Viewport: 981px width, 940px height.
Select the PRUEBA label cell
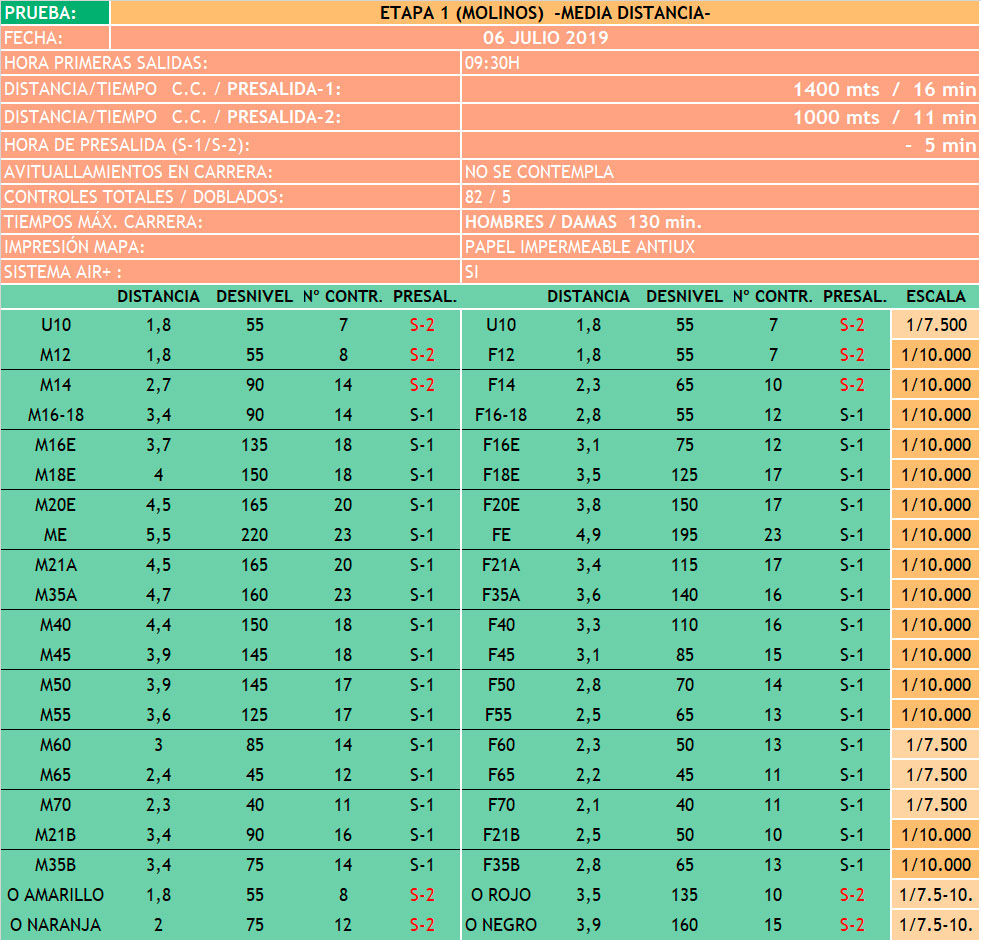tap(55, 13)
